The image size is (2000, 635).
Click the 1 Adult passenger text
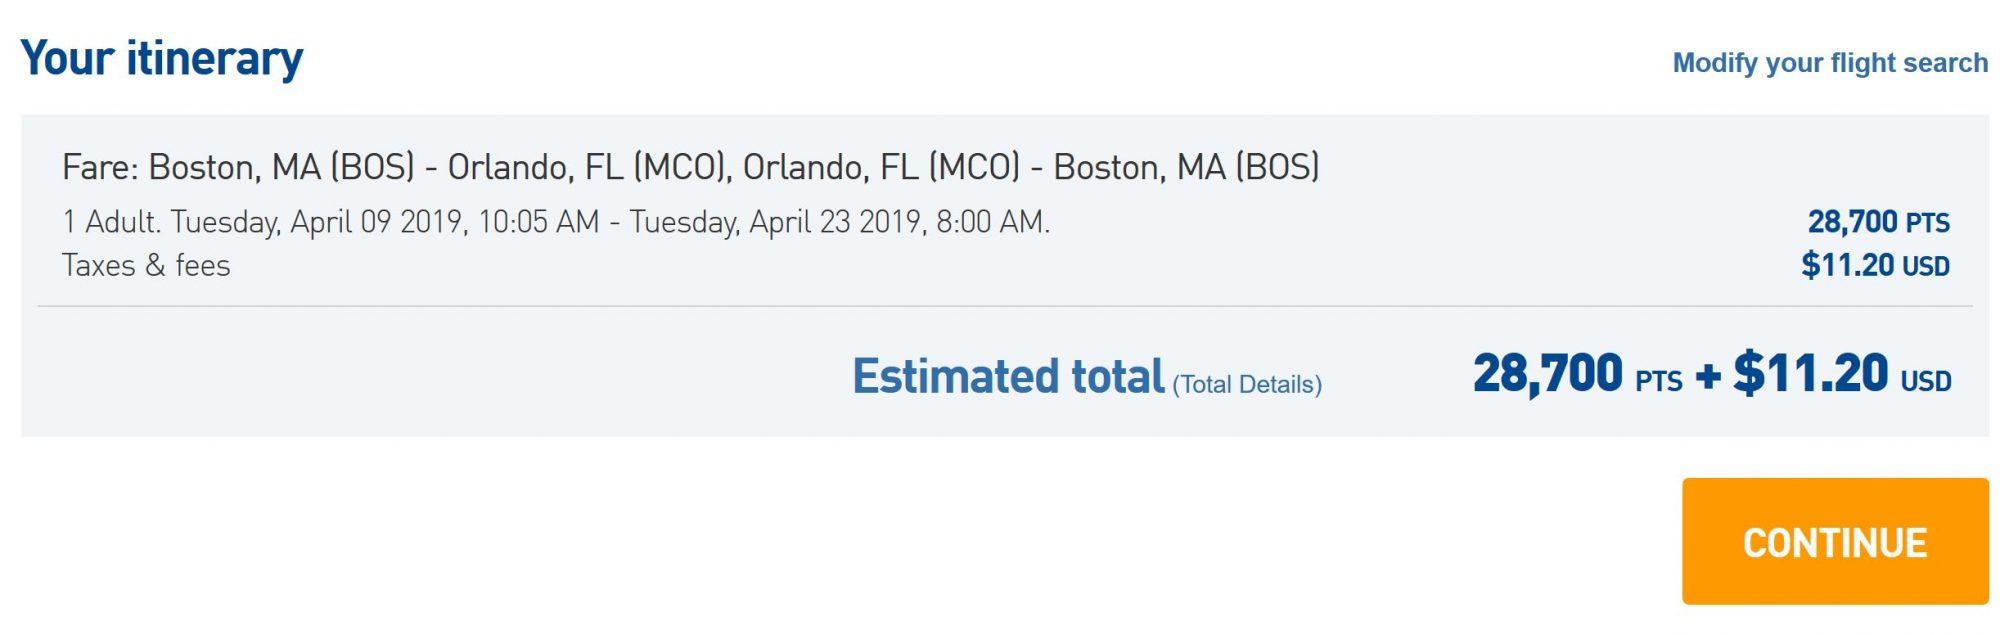pos(111,222)
